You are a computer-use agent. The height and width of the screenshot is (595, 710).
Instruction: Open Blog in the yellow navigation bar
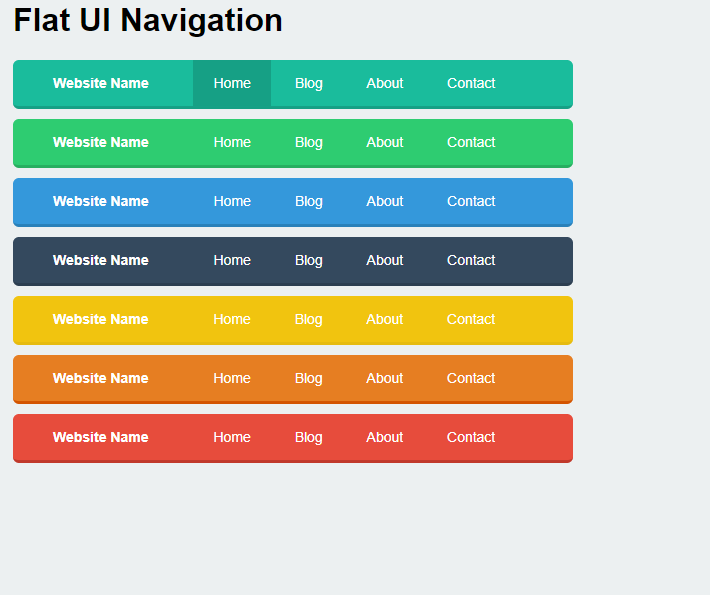[x=309, y=319]
